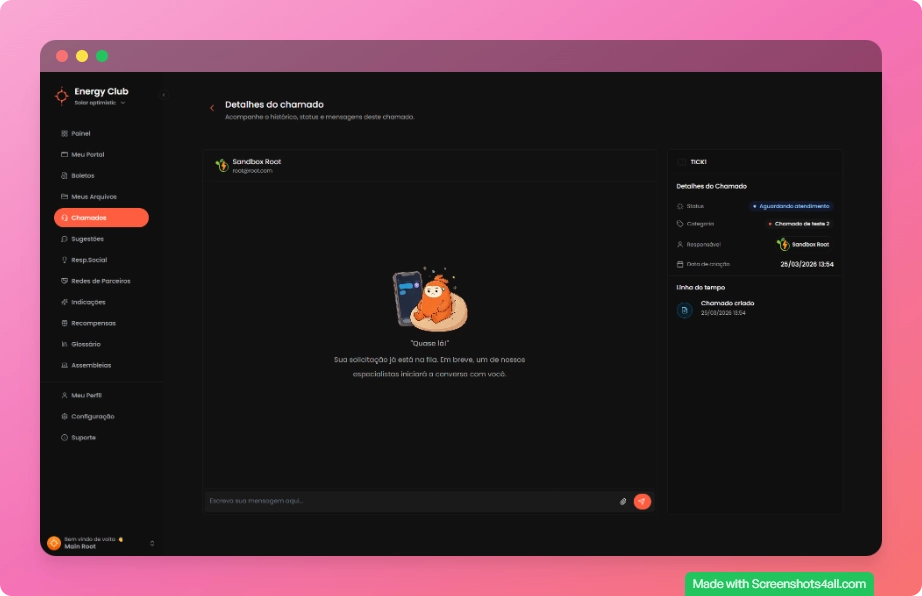The width and height of the screenshot is (922, 596).
Task: Click the calendar icon beside Data de criação
Action: click(680, 264)
